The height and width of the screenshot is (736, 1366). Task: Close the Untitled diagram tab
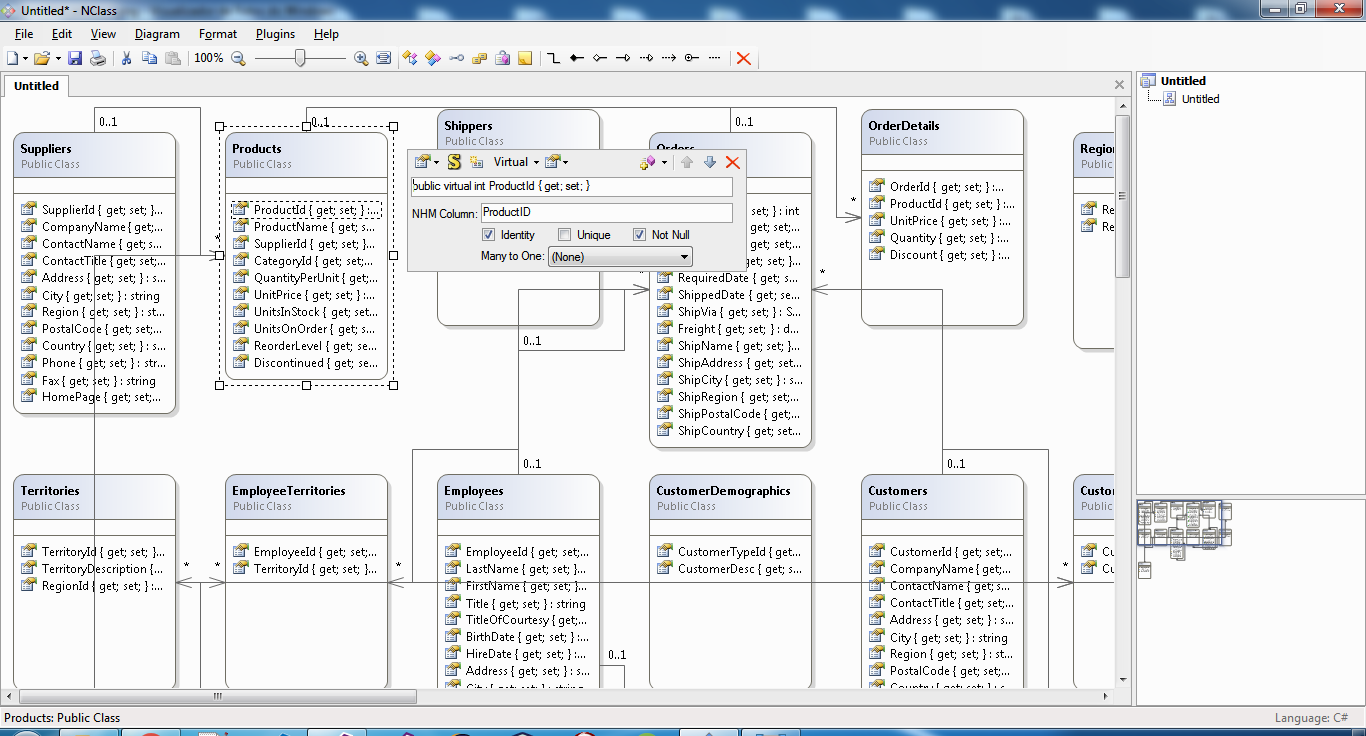click(x=1119, y=86)
